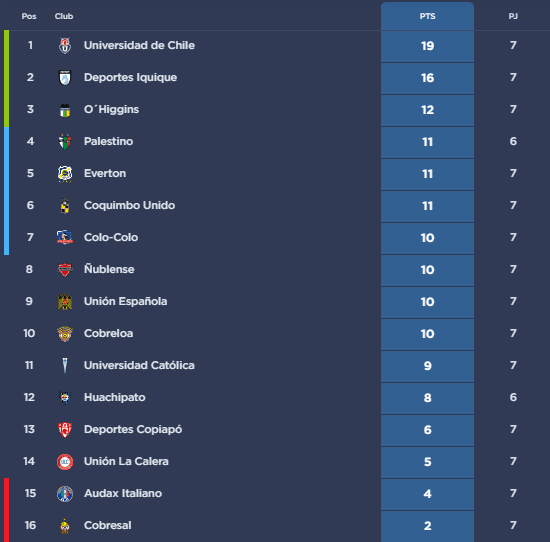
Task: Select the PJ column header
Action: (x=513, y=16)
